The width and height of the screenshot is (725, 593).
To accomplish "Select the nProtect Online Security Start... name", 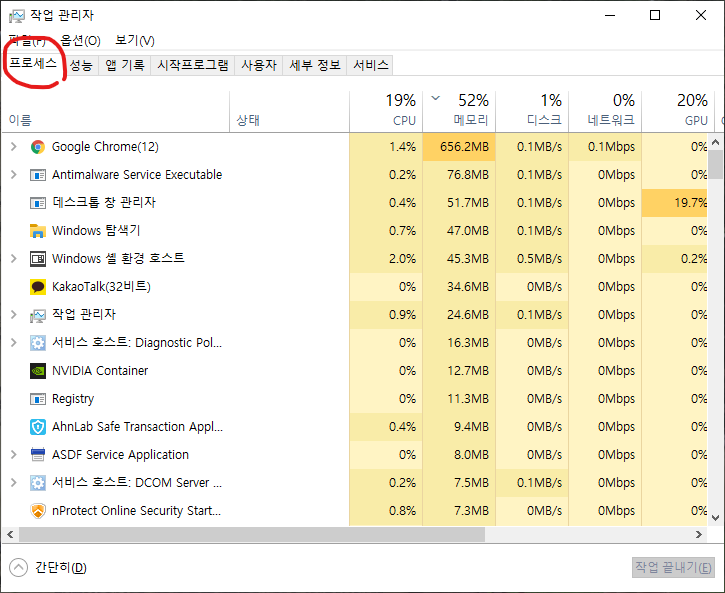I will click(x=136, y=511).
